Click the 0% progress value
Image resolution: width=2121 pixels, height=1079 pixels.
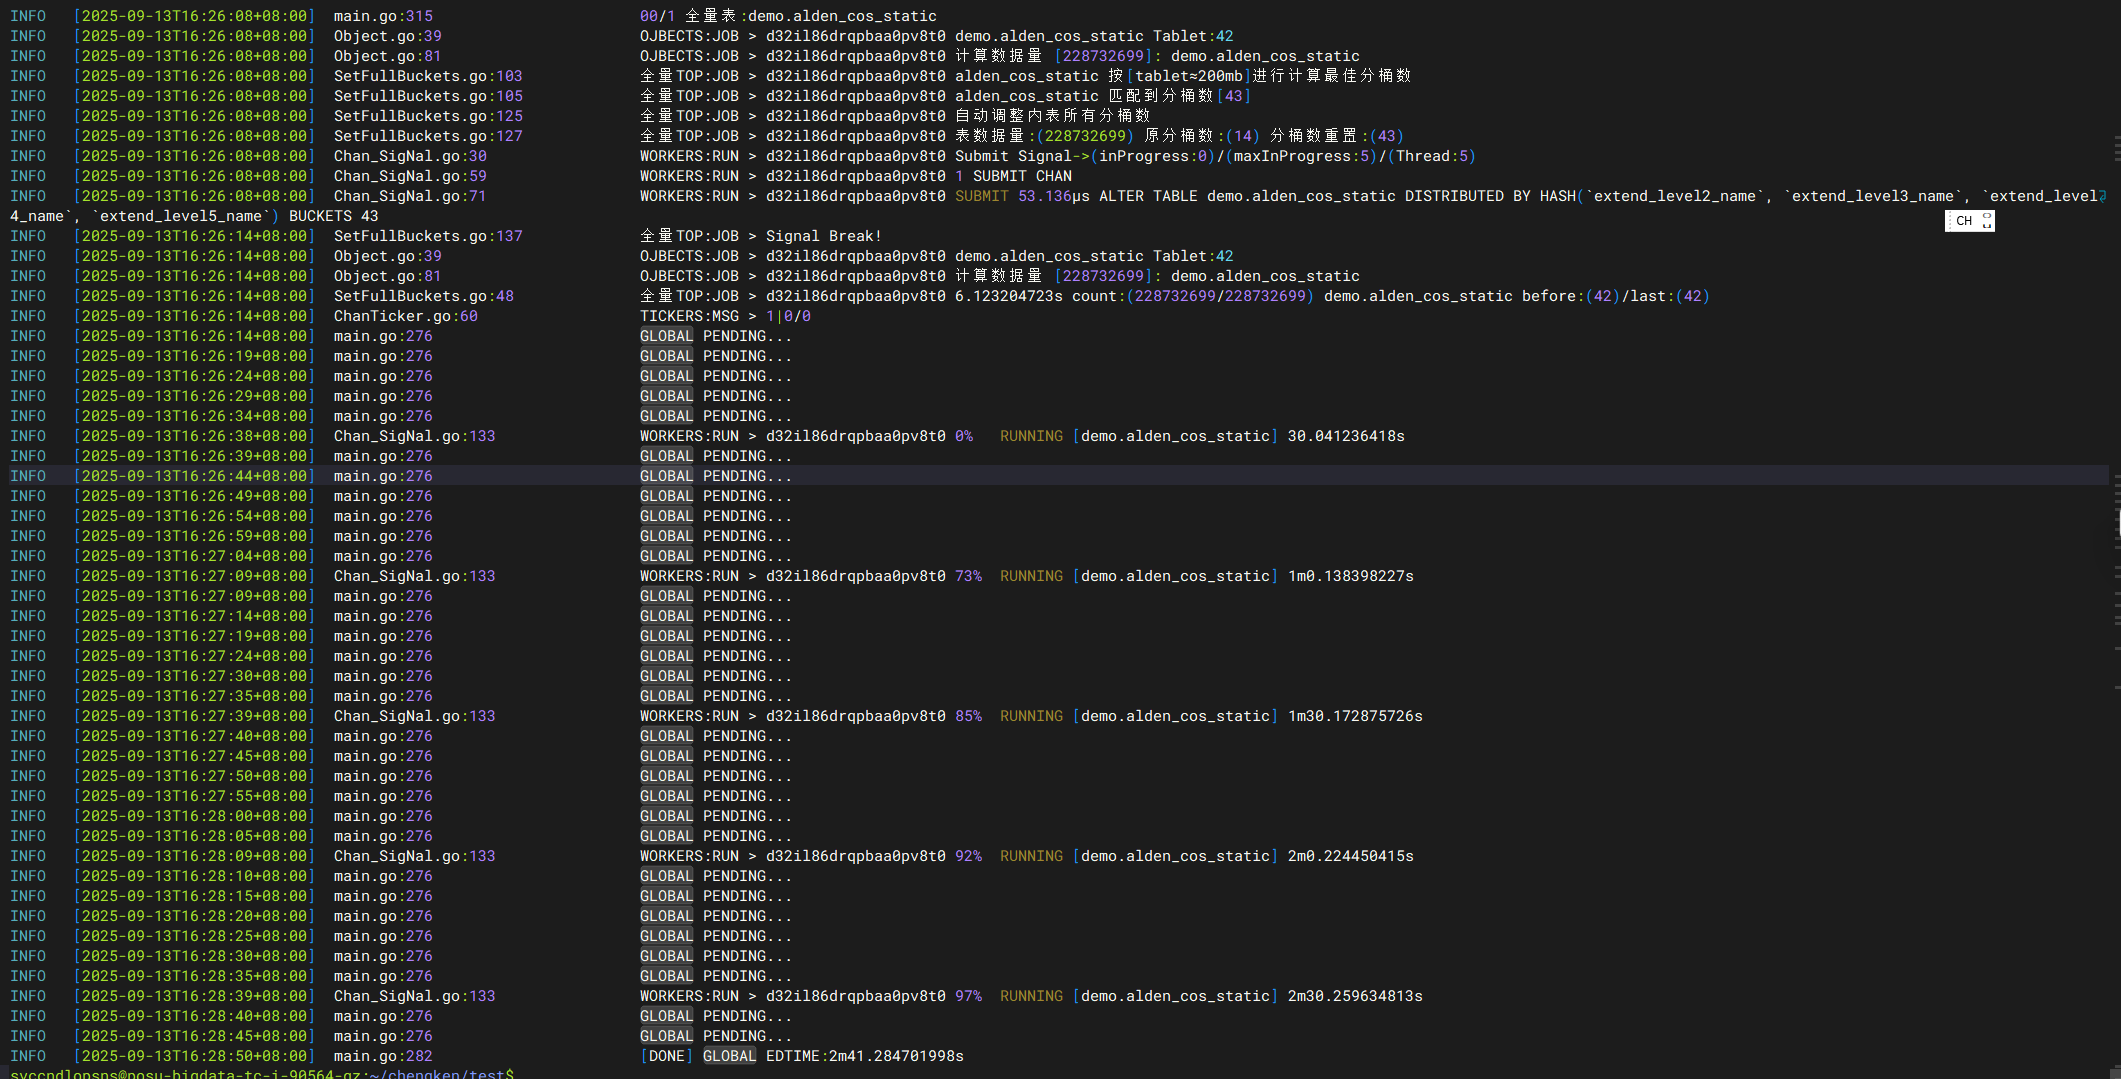(x=963, y=436)
